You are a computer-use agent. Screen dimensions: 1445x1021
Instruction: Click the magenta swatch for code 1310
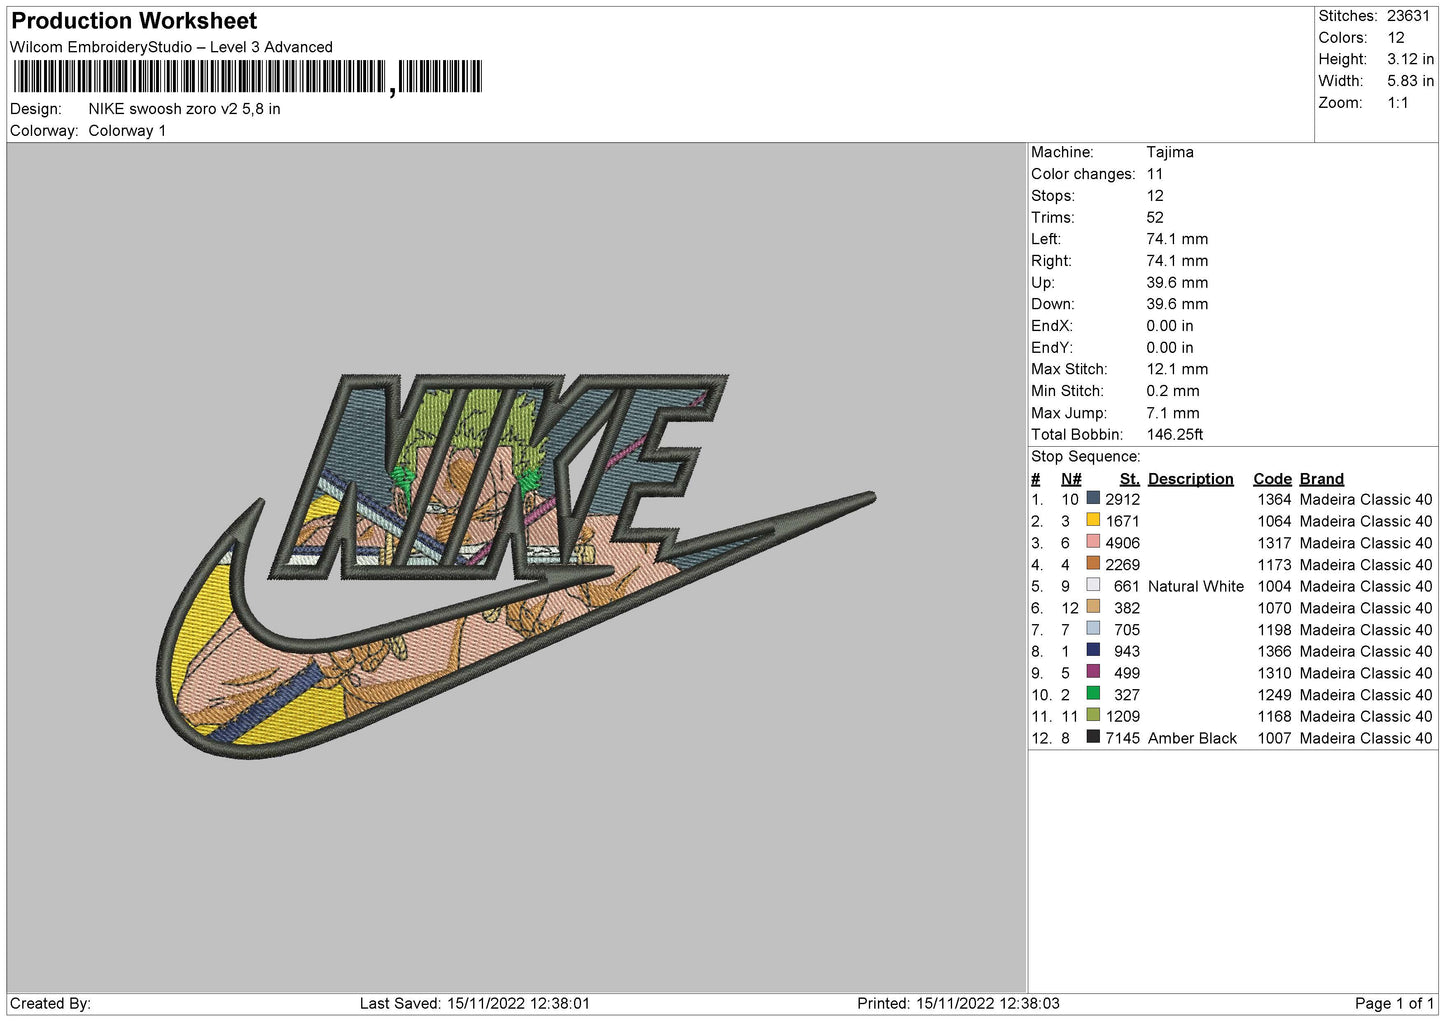click(1093, 672)
